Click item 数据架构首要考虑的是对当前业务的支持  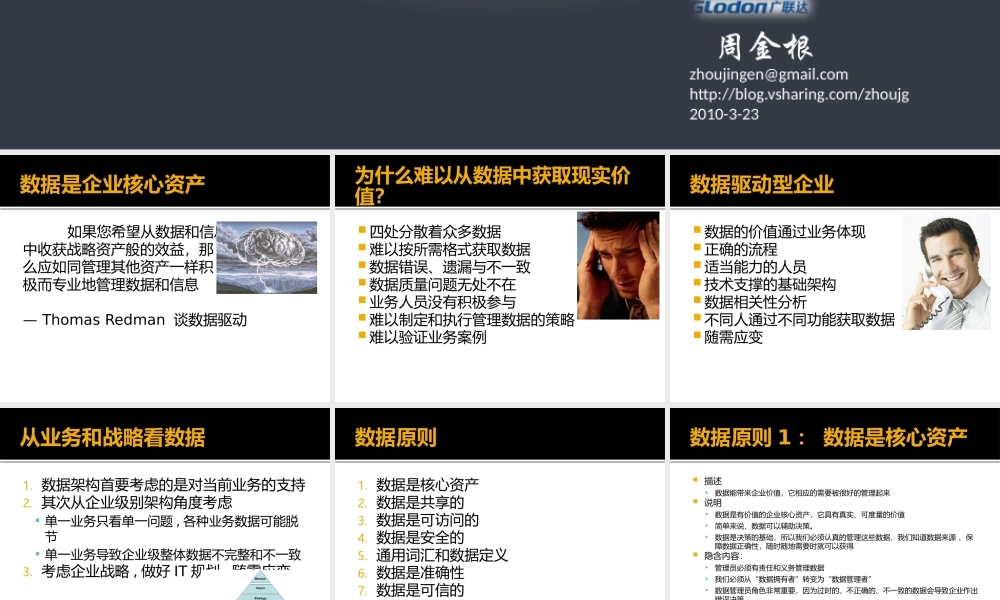173,485
